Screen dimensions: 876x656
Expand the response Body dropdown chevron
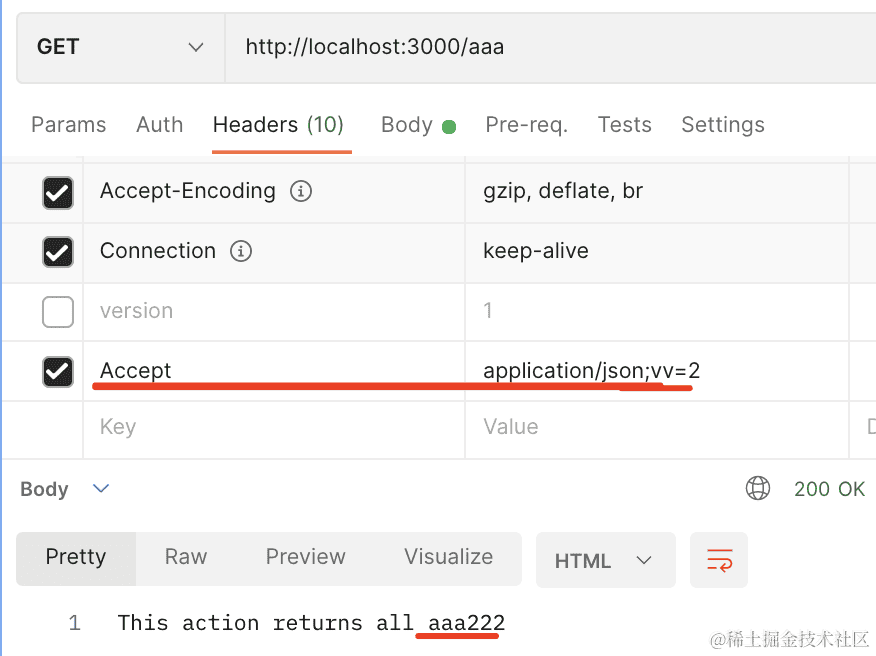tap(100, 488)
